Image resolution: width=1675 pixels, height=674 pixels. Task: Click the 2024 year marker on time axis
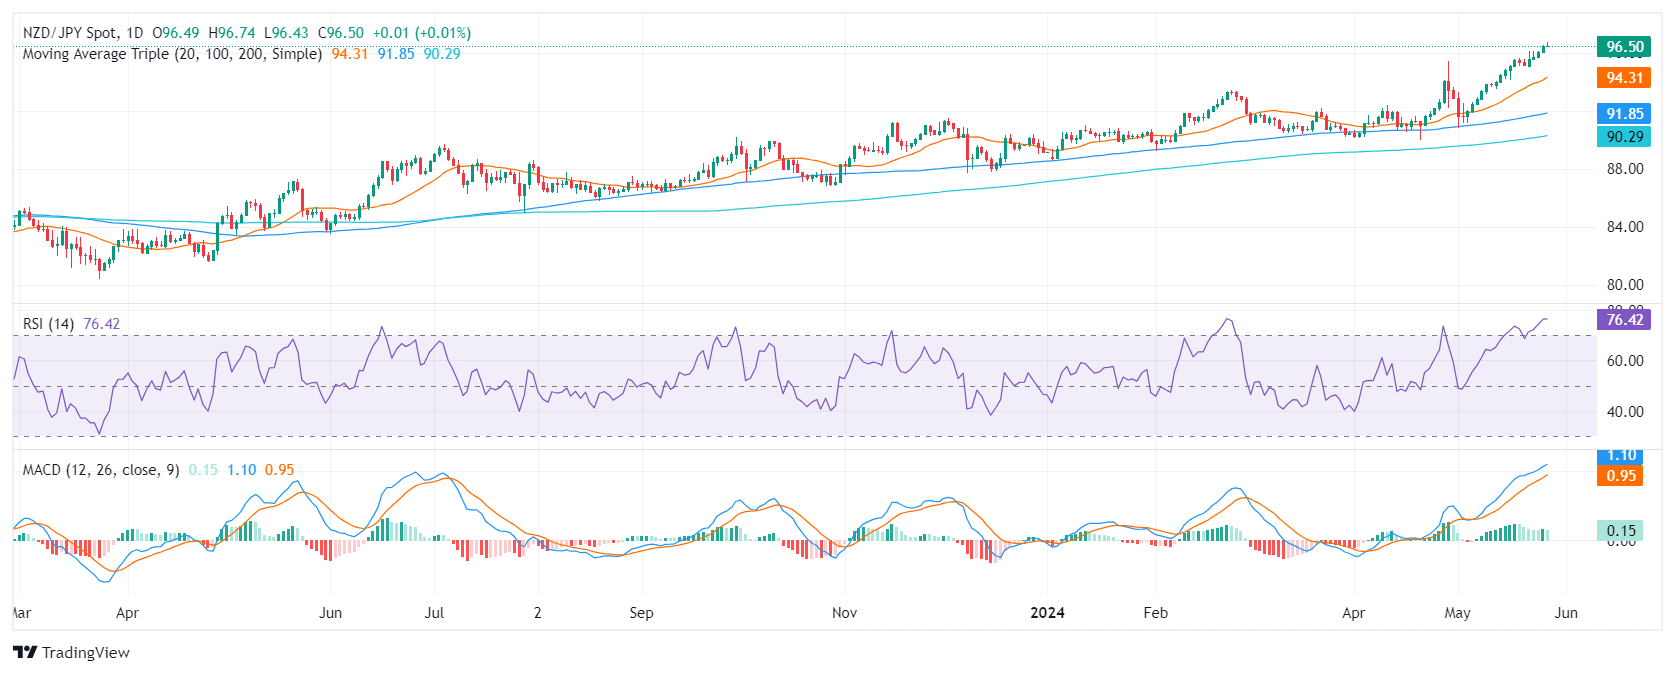tap(1047, 613)
